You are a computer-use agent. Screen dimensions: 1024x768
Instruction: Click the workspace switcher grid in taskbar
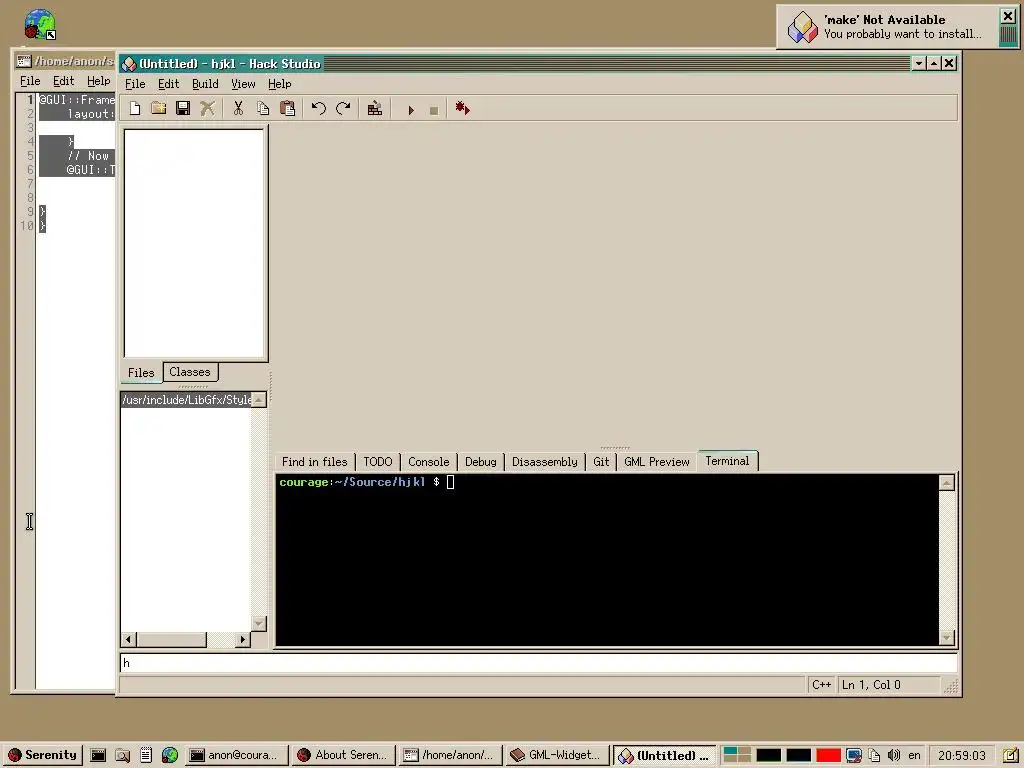pyautogui.click(x=737, y=755)
